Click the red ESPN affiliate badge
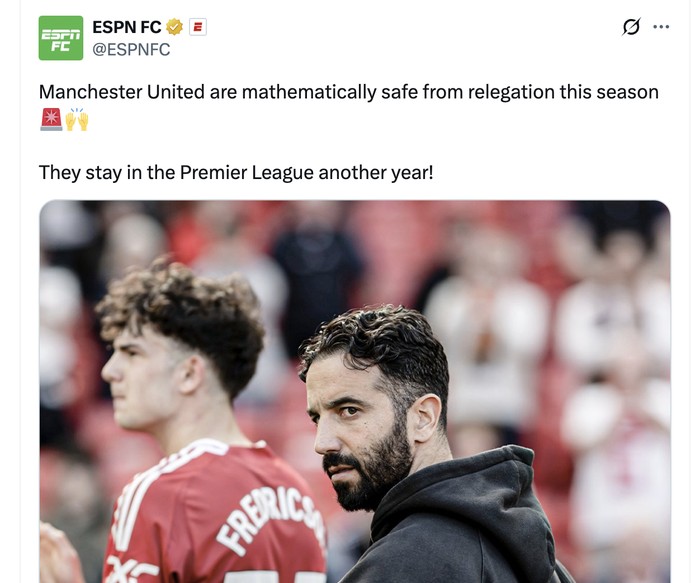The width and height of the screenshot is (700, 583). (198, 27)
